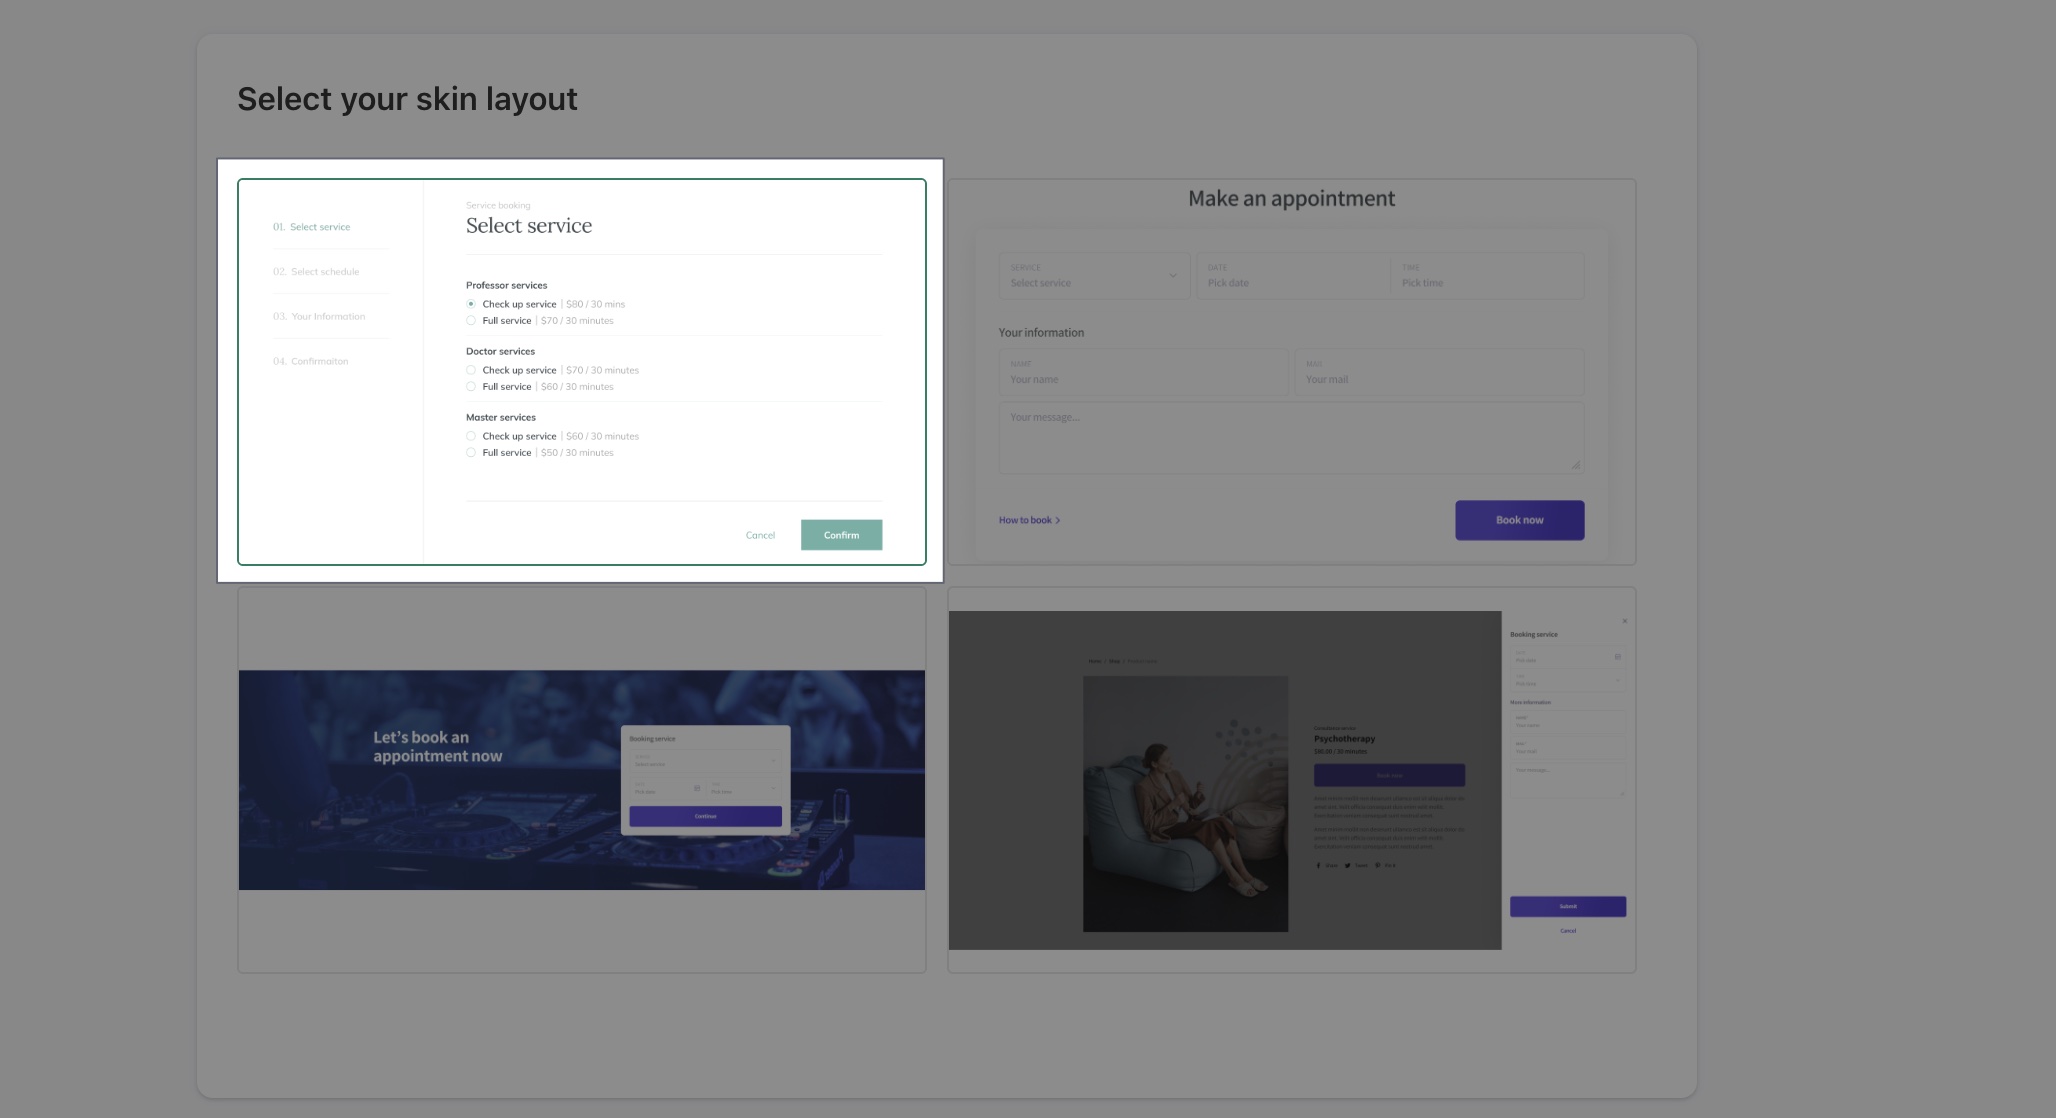Open the time dropdown in Booking service sidebar
Image resolution: width=2056 pixels, height=1118 pixels.
(1567, 680)
